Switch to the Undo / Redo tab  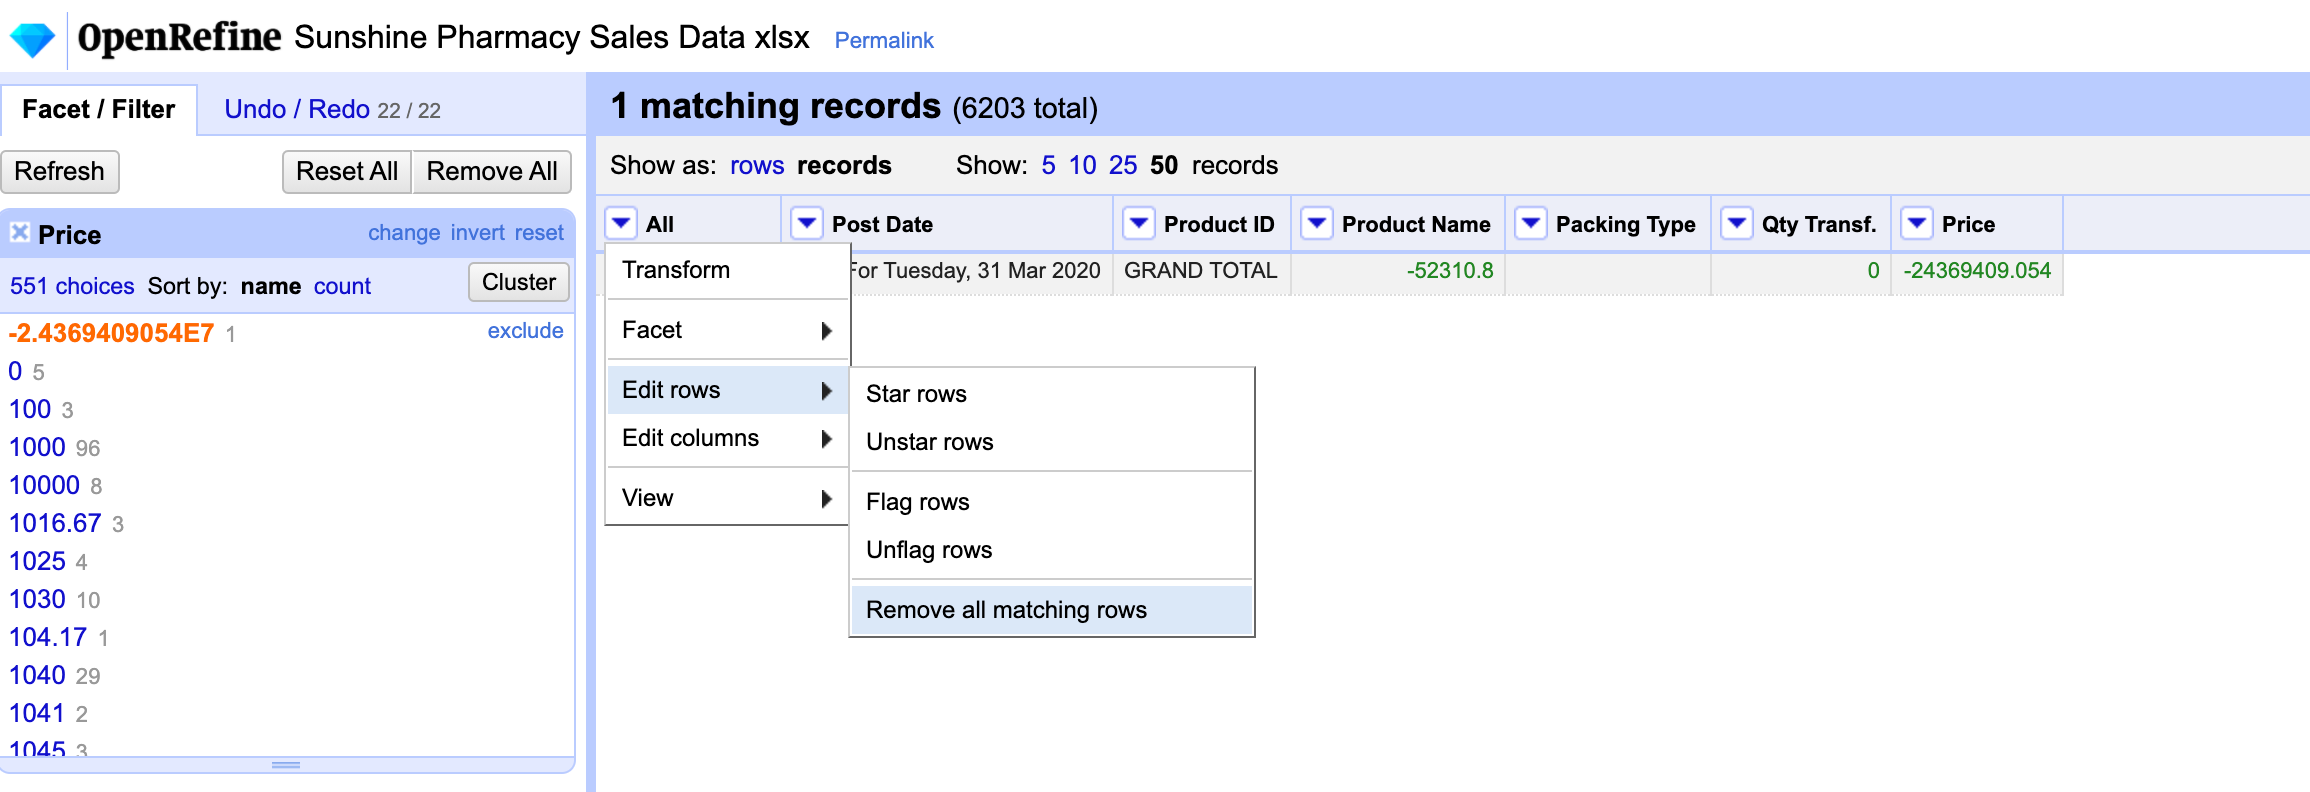pos(297,109)
